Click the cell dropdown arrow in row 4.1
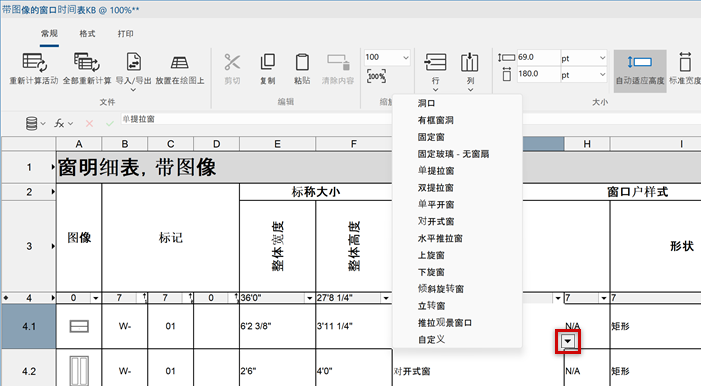Screen dimensions: 701x386 [x=567, y=342]
